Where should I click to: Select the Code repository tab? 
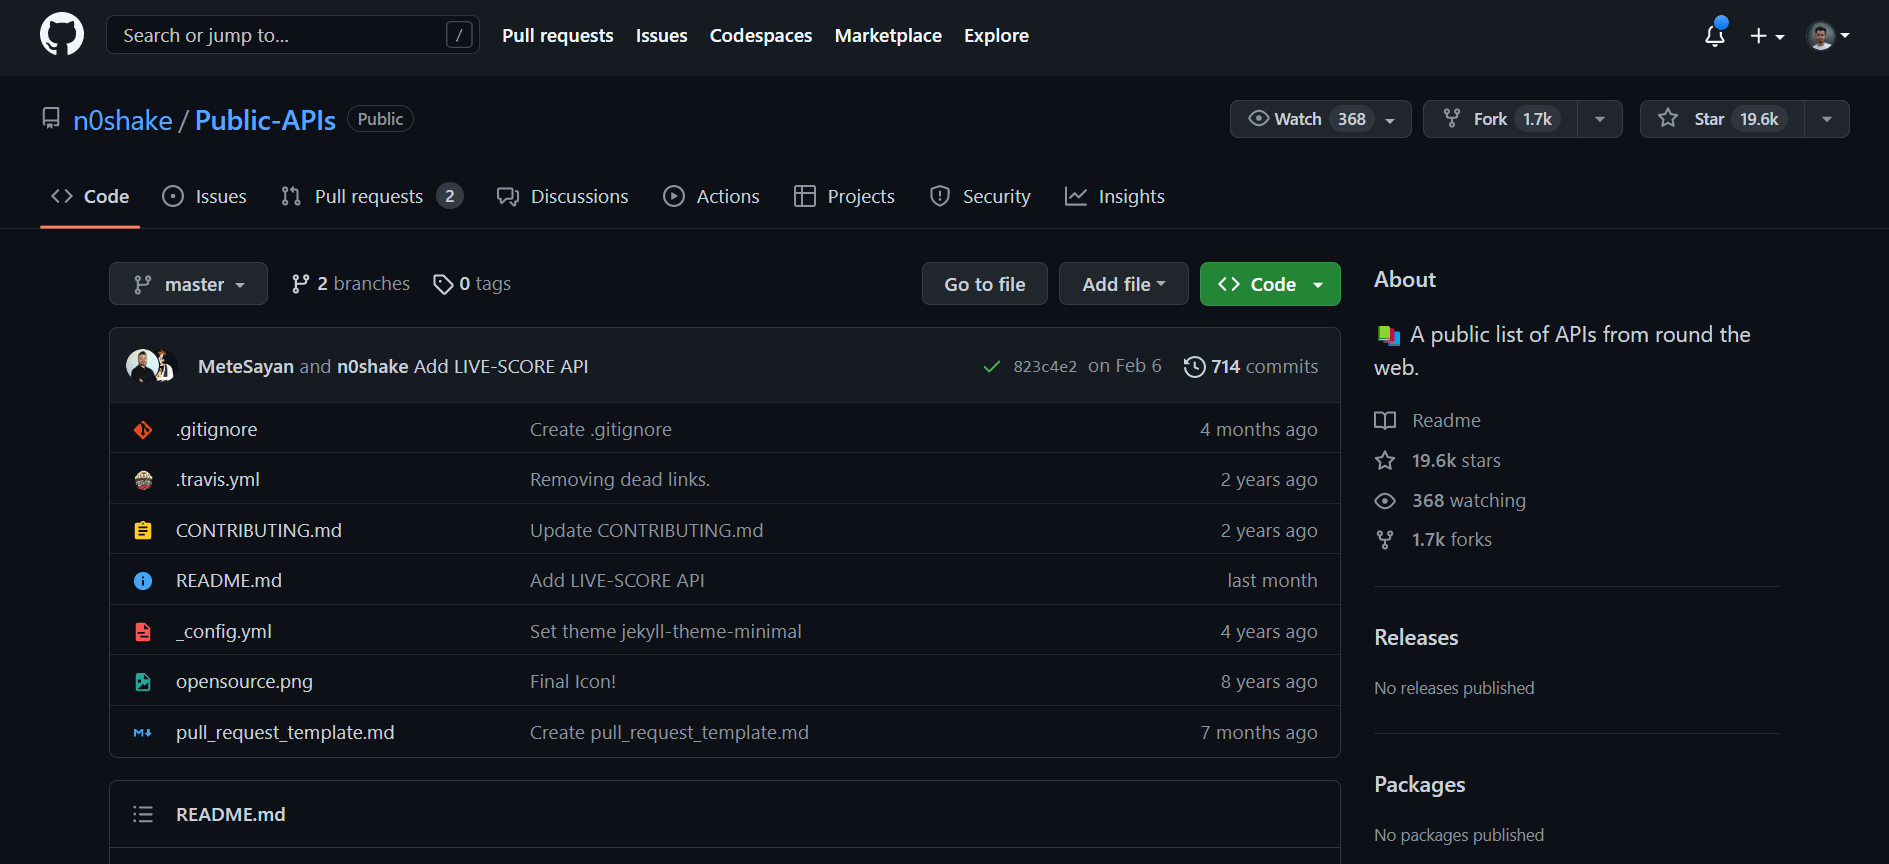(x=90, y=196)
